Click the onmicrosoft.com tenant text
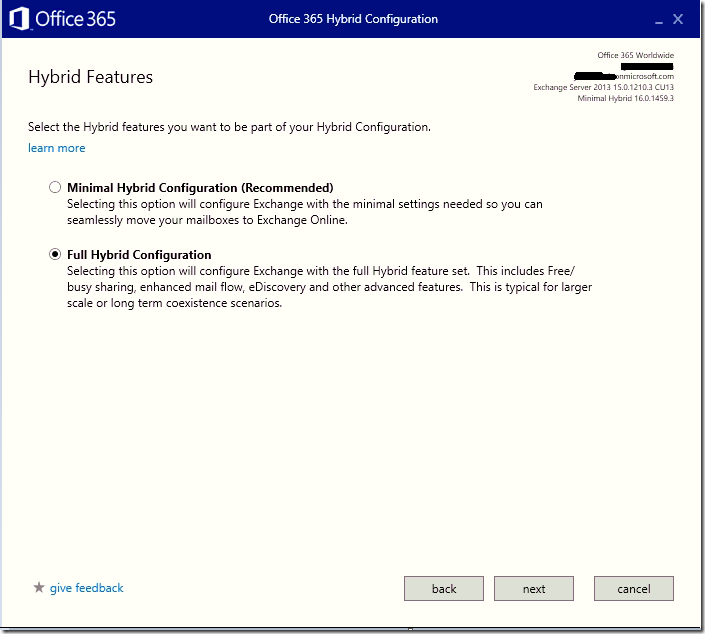705x634 pixels. [x=645, y=76]
